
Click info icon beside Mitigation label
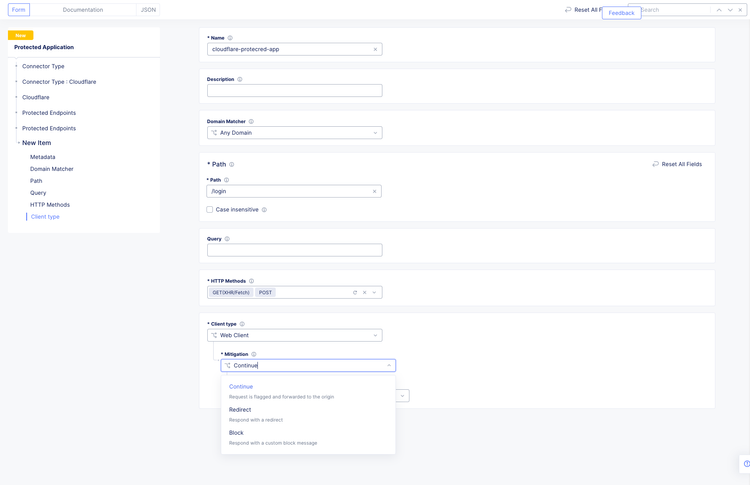click(254, 354)
